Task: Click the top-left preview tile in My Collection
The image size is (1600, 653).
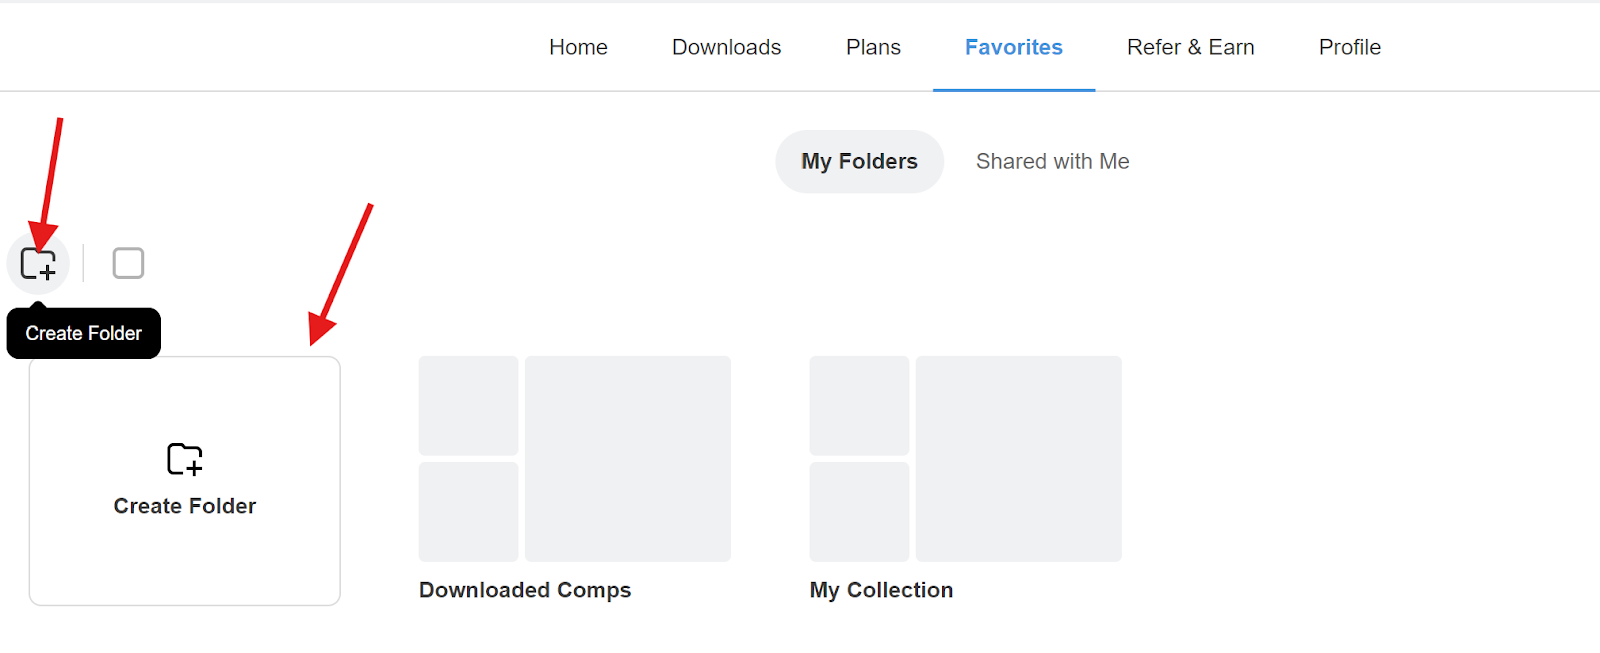Action: (x=859, y=405)
